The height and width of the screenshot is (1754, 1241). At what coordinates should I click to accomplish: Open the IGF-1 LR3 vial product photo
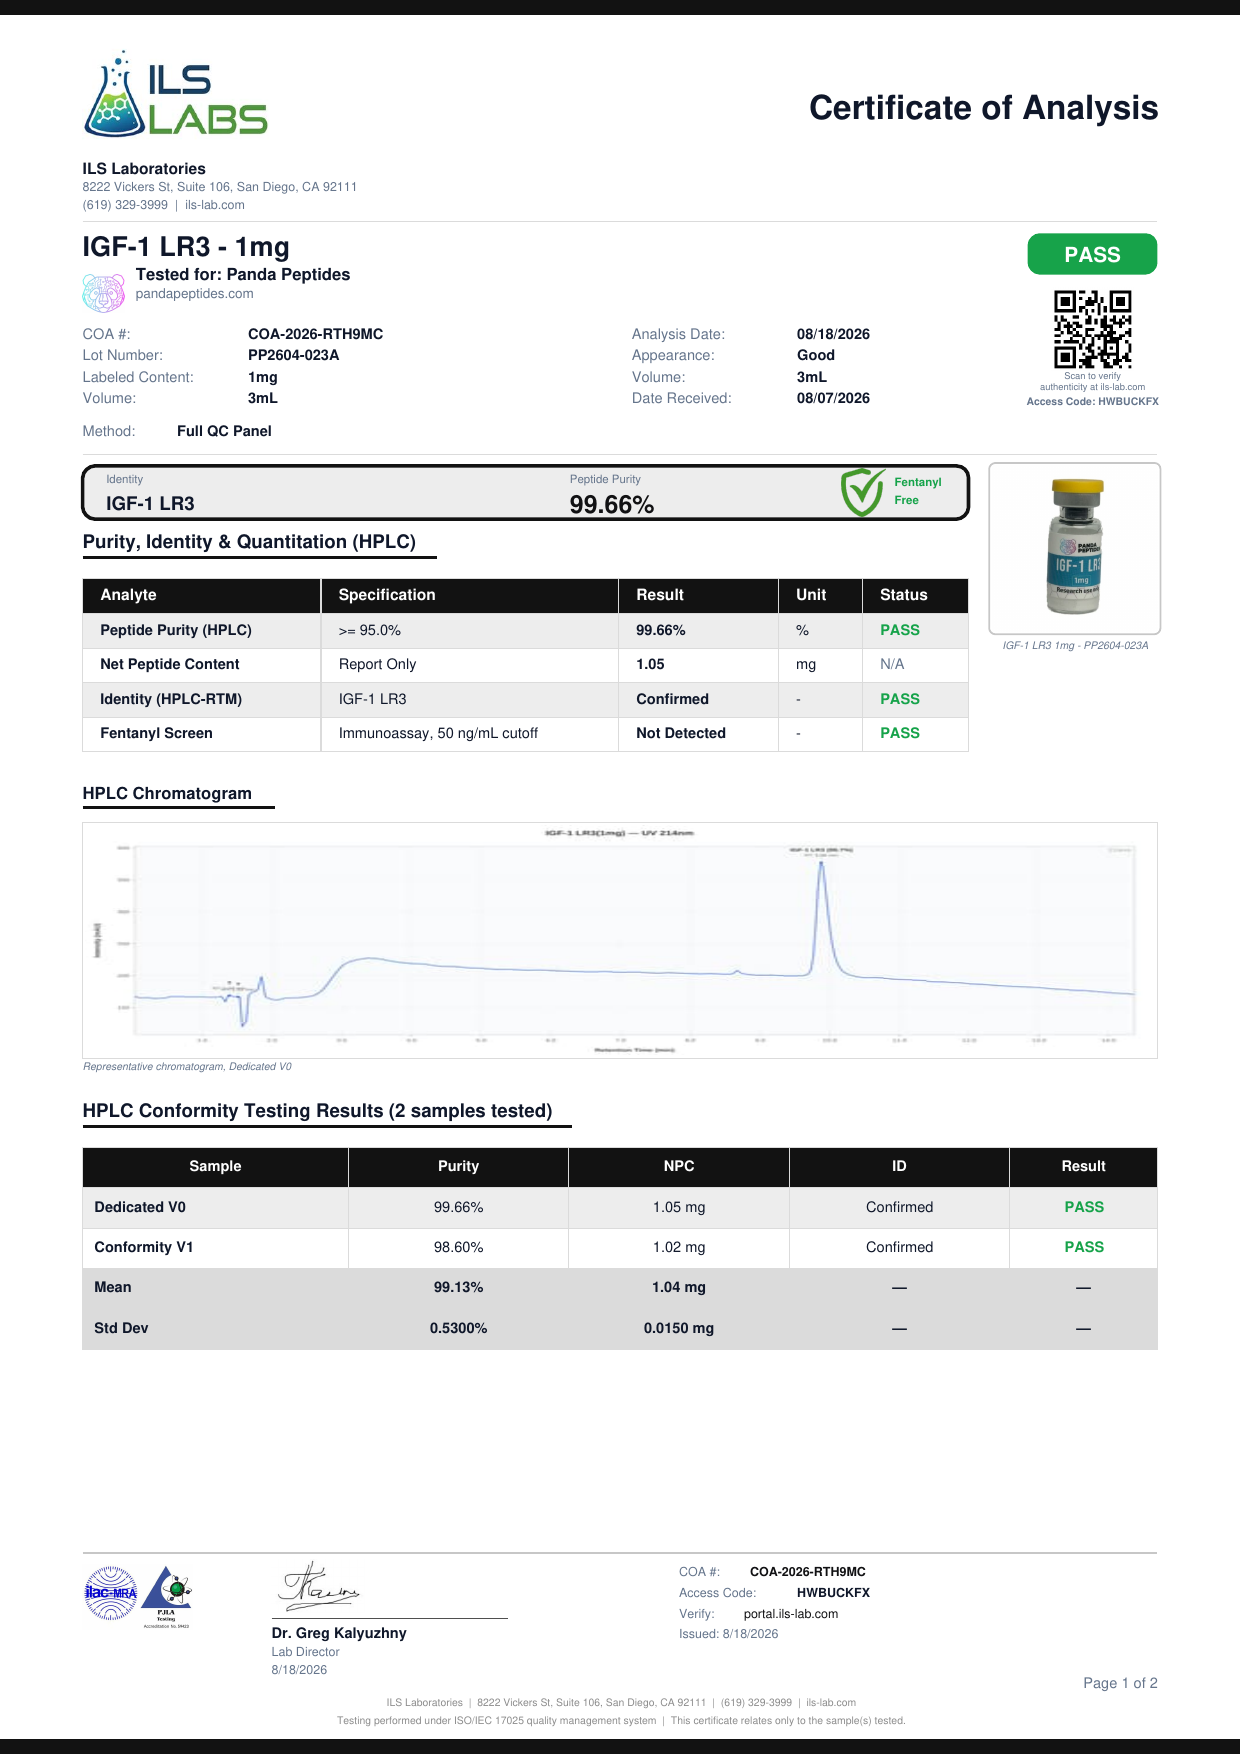pos(1075,548)
